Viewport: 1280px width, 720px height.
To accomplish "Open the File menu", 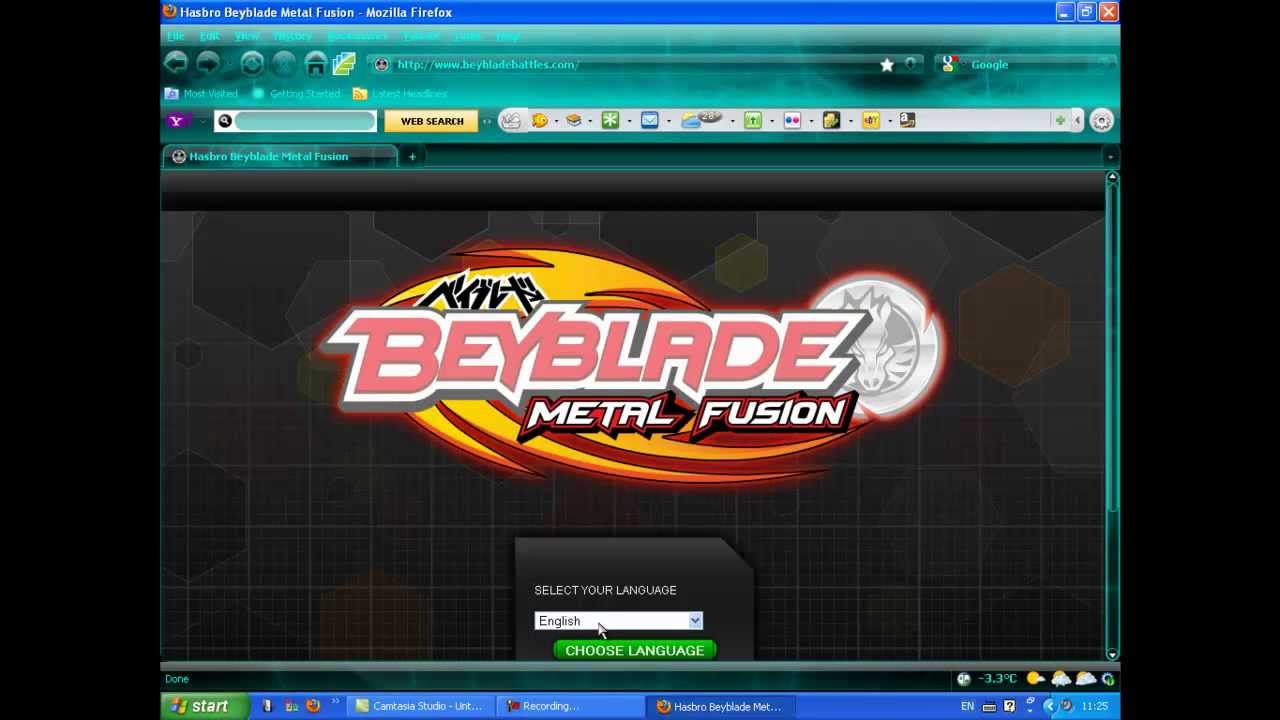I will click(176, 36).
